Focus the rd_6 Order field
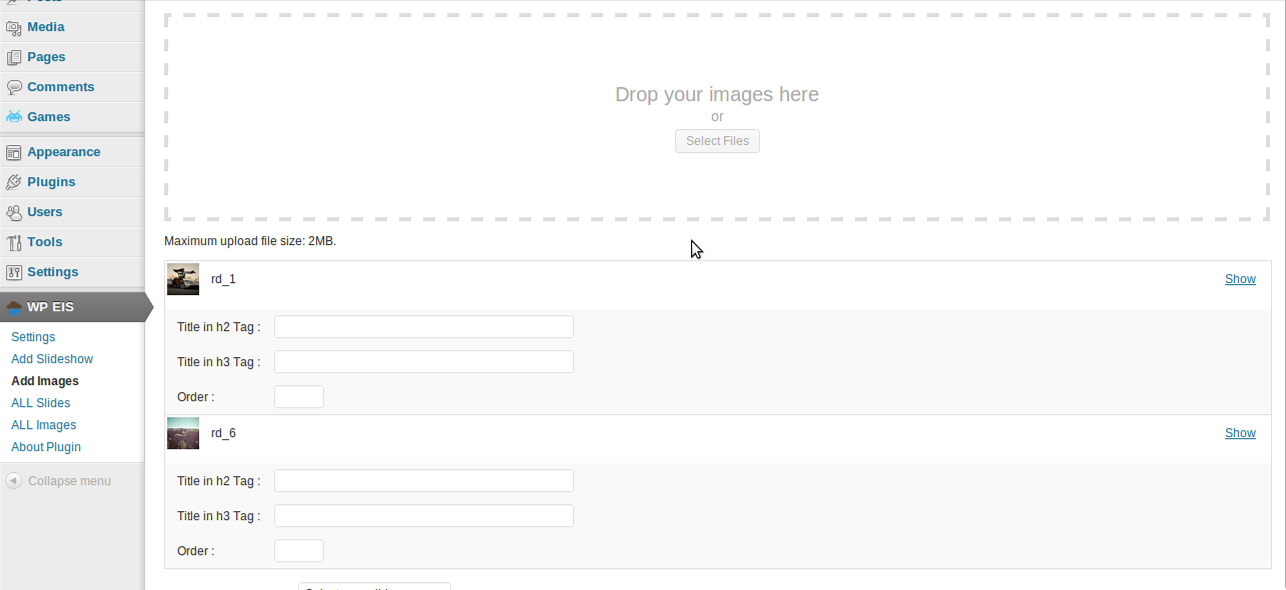The image size is (1286, 590). point(299,551)
